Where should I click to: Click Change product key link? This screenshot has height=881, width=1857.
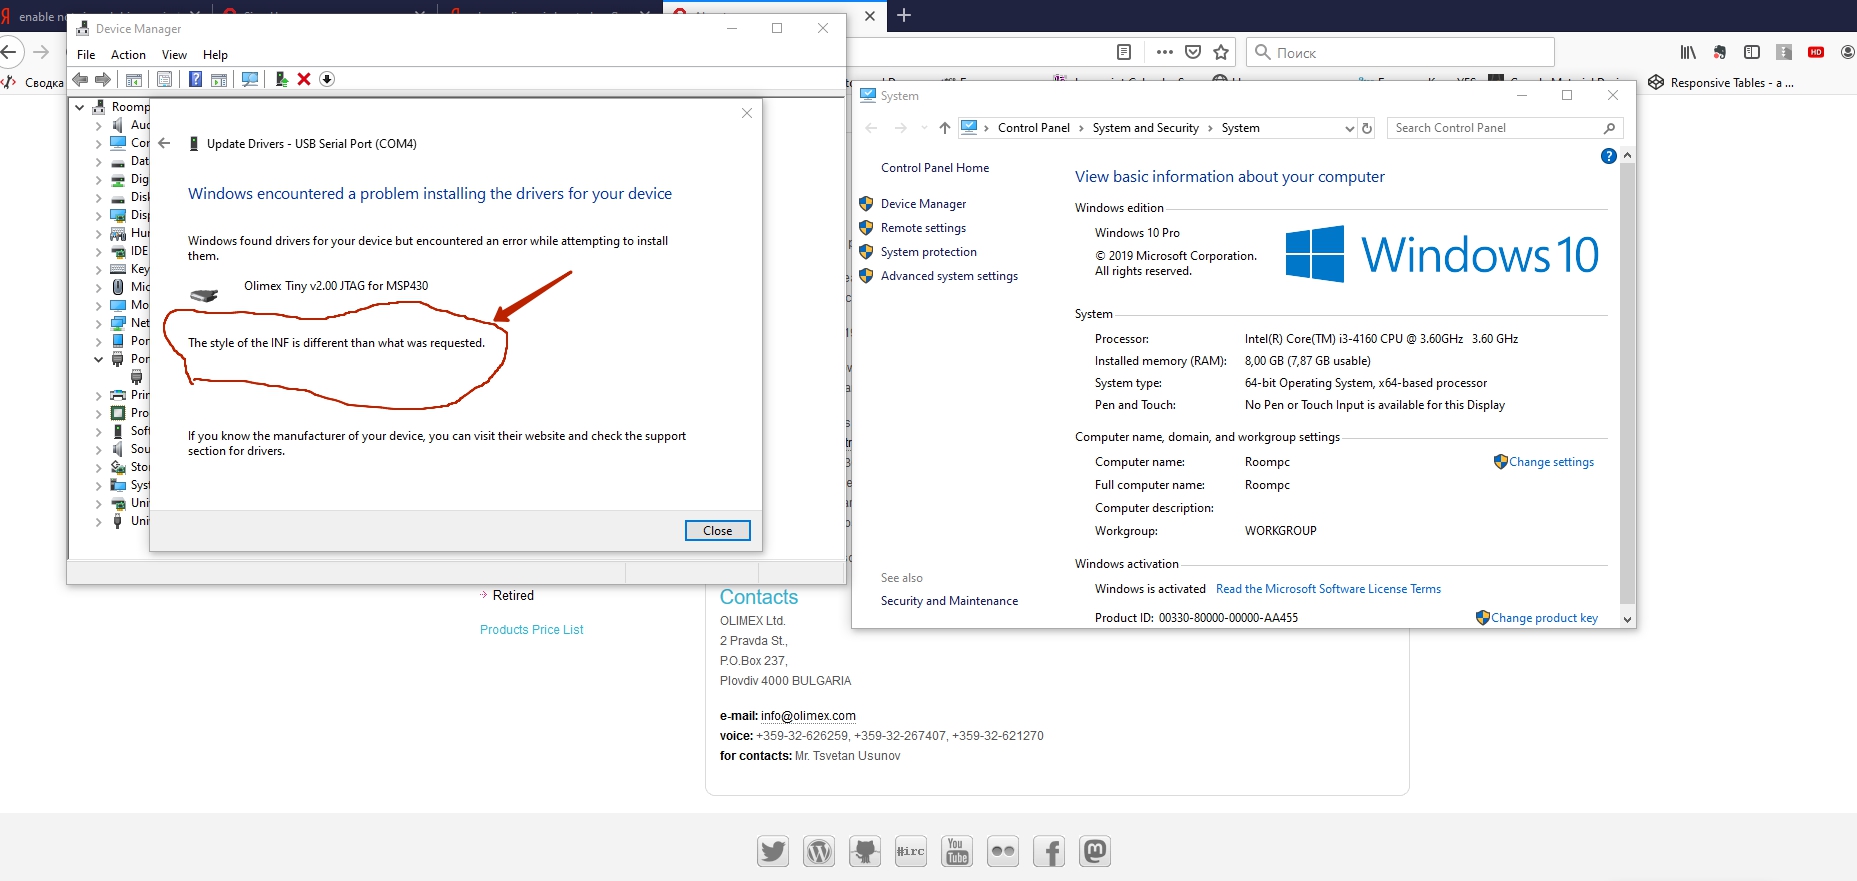(x=1543, y=618)
